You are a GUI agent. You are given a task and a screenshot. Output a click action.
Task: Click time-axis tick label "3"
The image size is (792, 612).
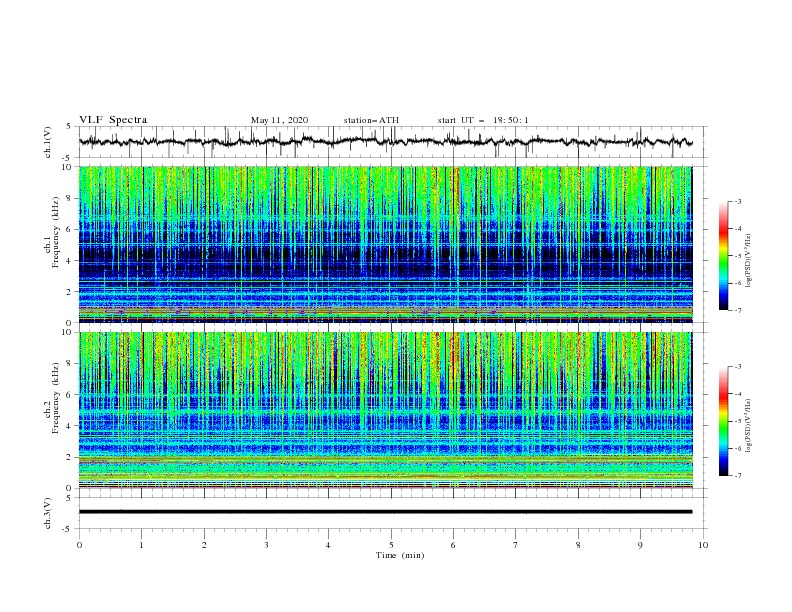pyautogui.click(x=266, y=545)
